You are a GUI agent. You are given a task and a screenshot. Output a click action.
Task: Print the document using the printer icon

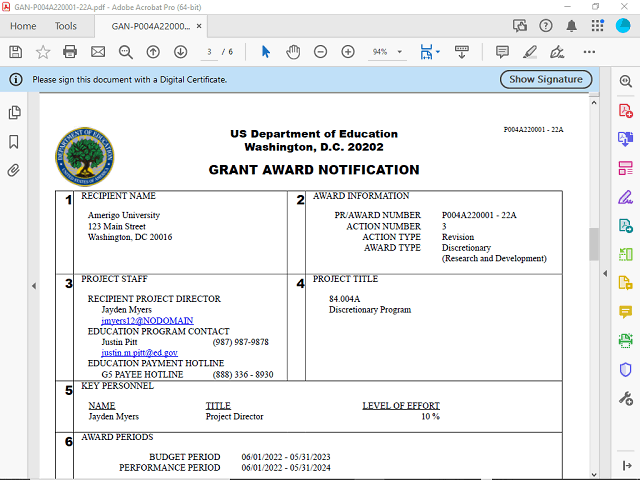pos(70,51)
